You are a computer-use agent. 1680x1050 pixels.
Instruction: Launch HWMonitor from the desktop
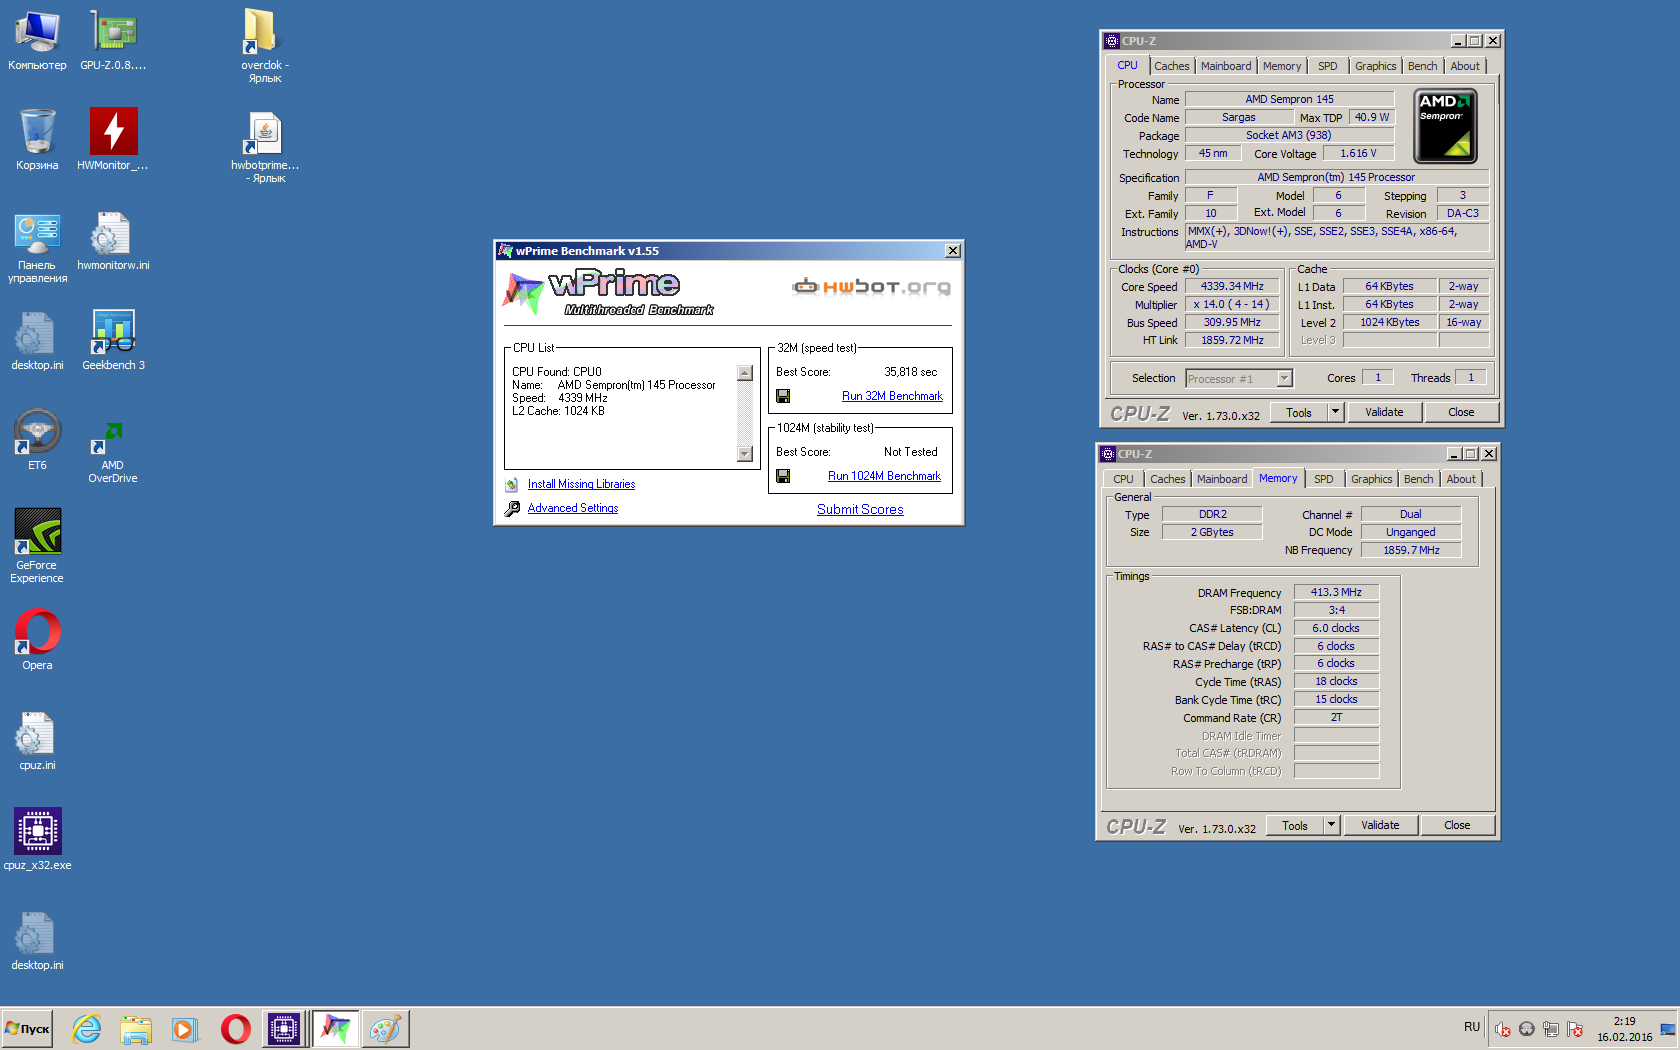[x=113, y=140]
